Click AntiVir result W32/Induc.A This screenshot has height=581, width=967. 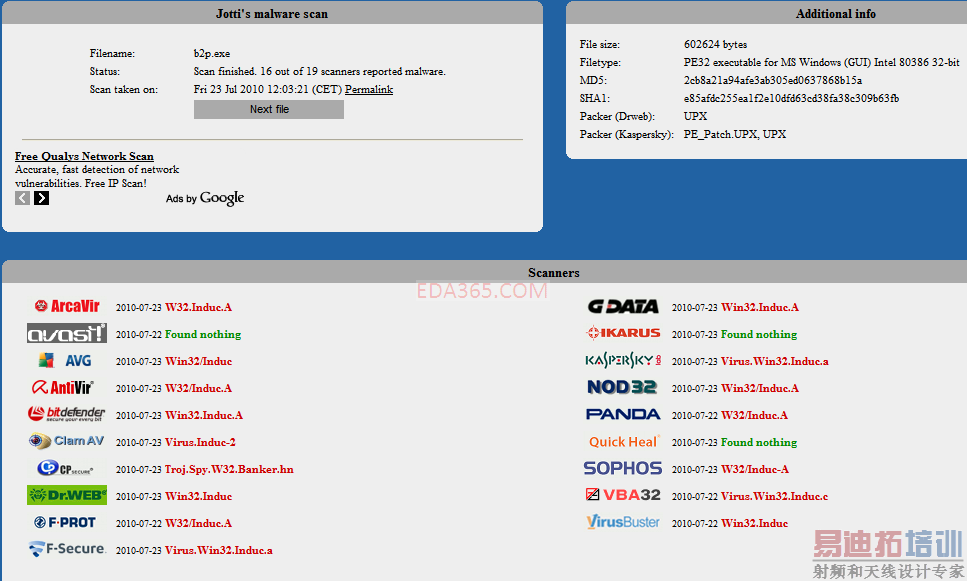(x=199, y=389)
